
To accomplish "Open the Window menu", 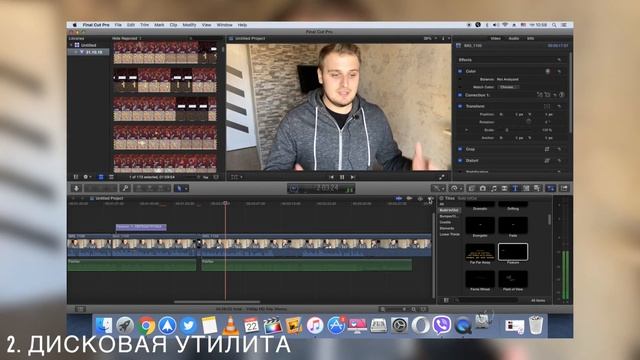I will coord(224,25).
